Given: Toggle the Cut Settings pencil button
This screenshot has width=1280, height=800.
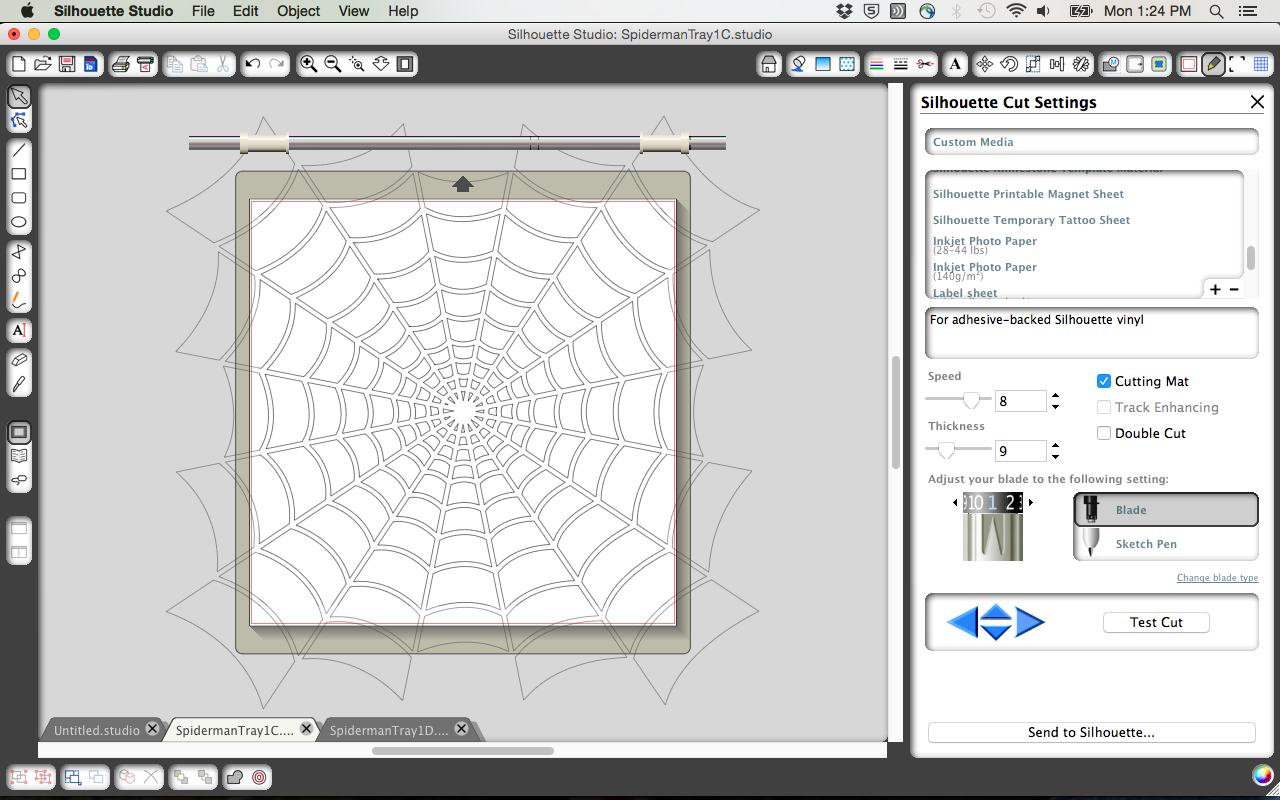Looking at the screenshot, I should pos(1213,64).
